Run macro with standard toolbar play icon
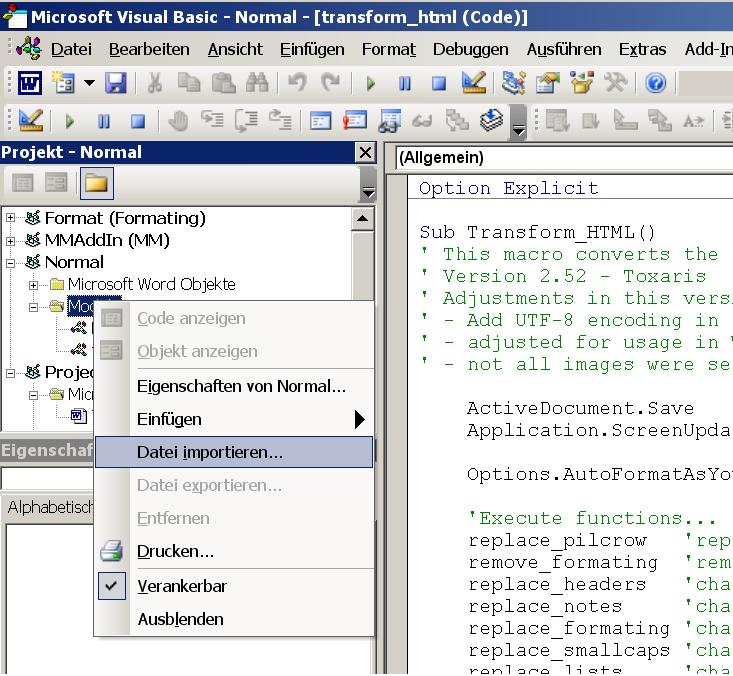Image resolution: width=733 pixels, height=676 pixels. 371,84
